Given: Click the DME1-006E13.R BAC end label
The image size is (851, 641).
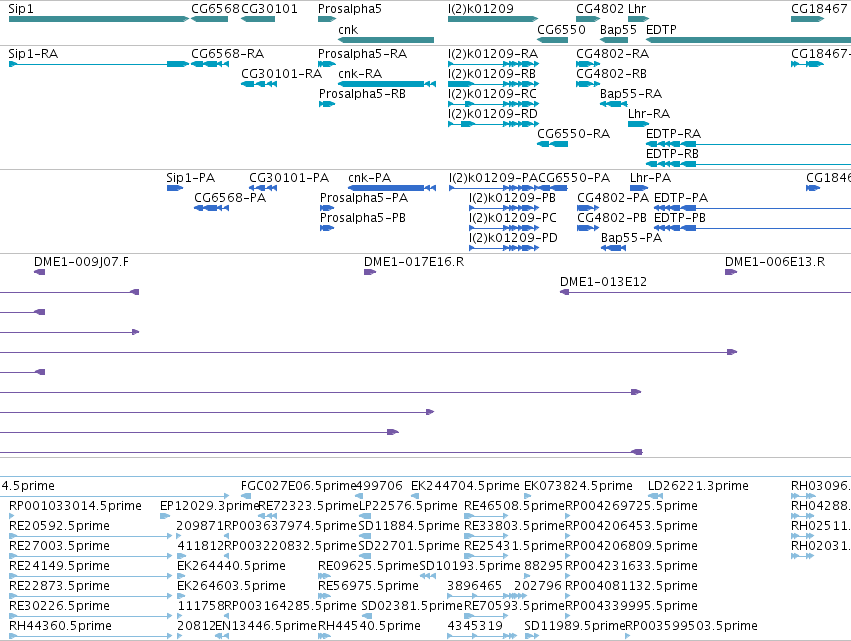Looking at the screenshot, I should click(775, 262).
